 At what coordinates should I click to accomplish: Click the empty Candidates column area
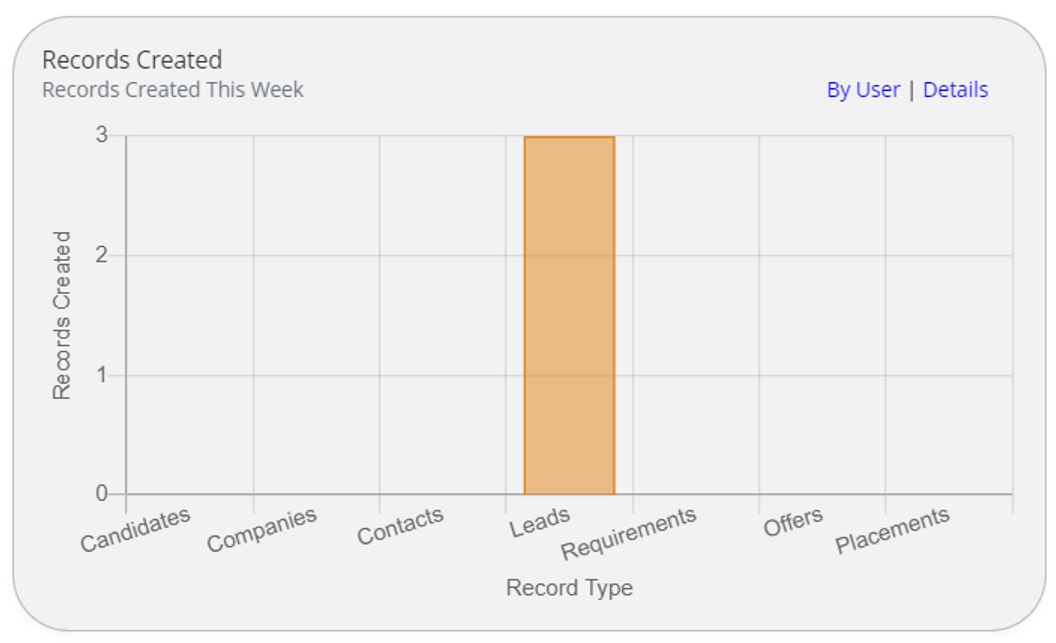tap(190, 315)
